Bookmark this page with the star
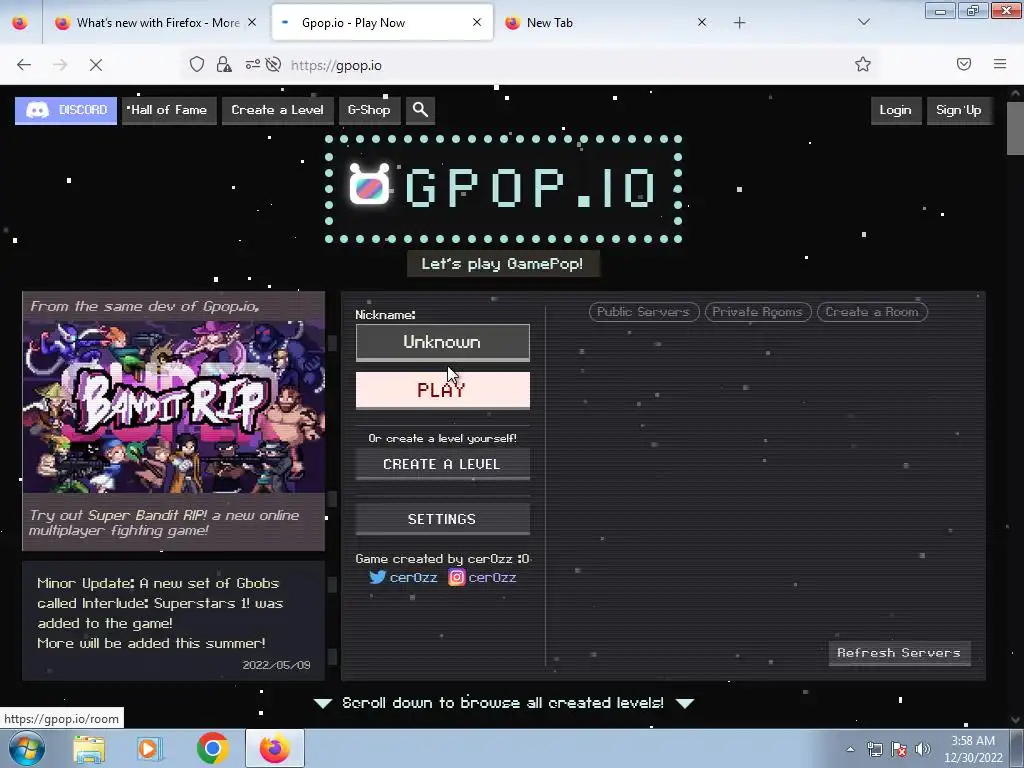Viewport: 1024px width, 768px height. coord(863,64)
